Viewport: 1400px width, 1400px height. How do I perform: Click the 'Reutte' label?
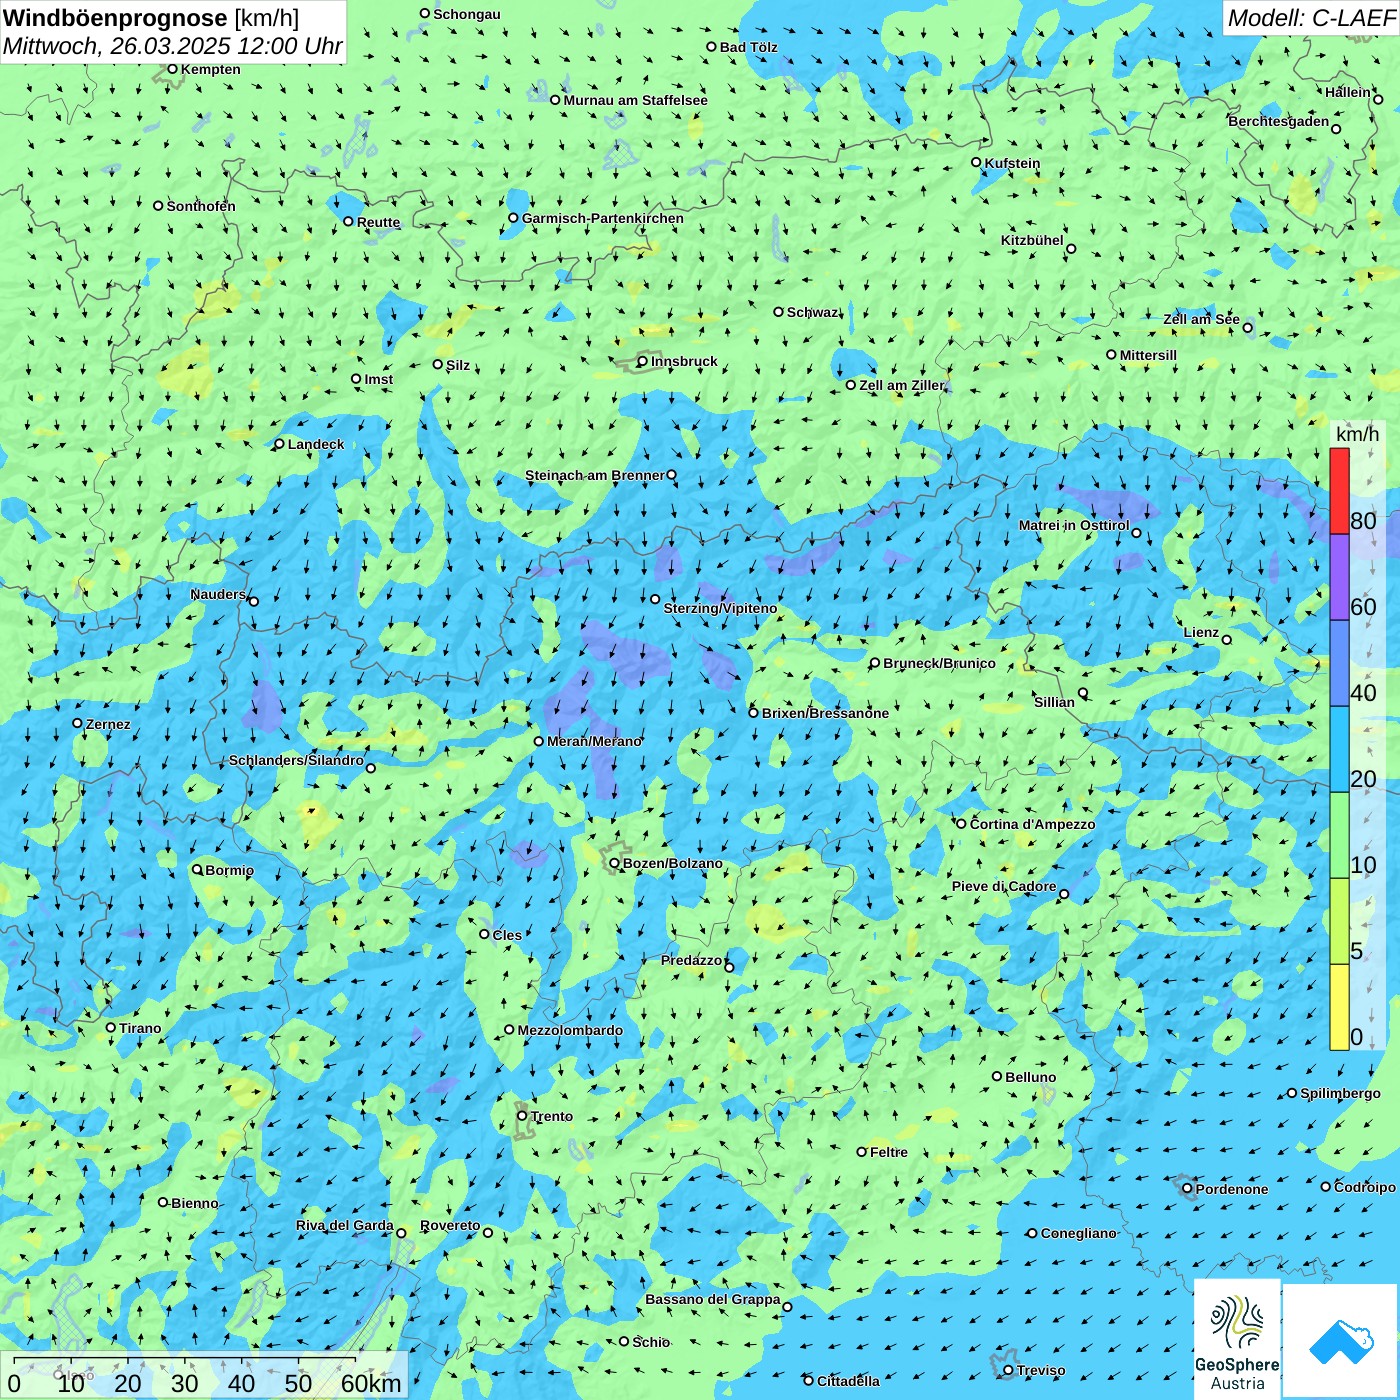[378, 222]
